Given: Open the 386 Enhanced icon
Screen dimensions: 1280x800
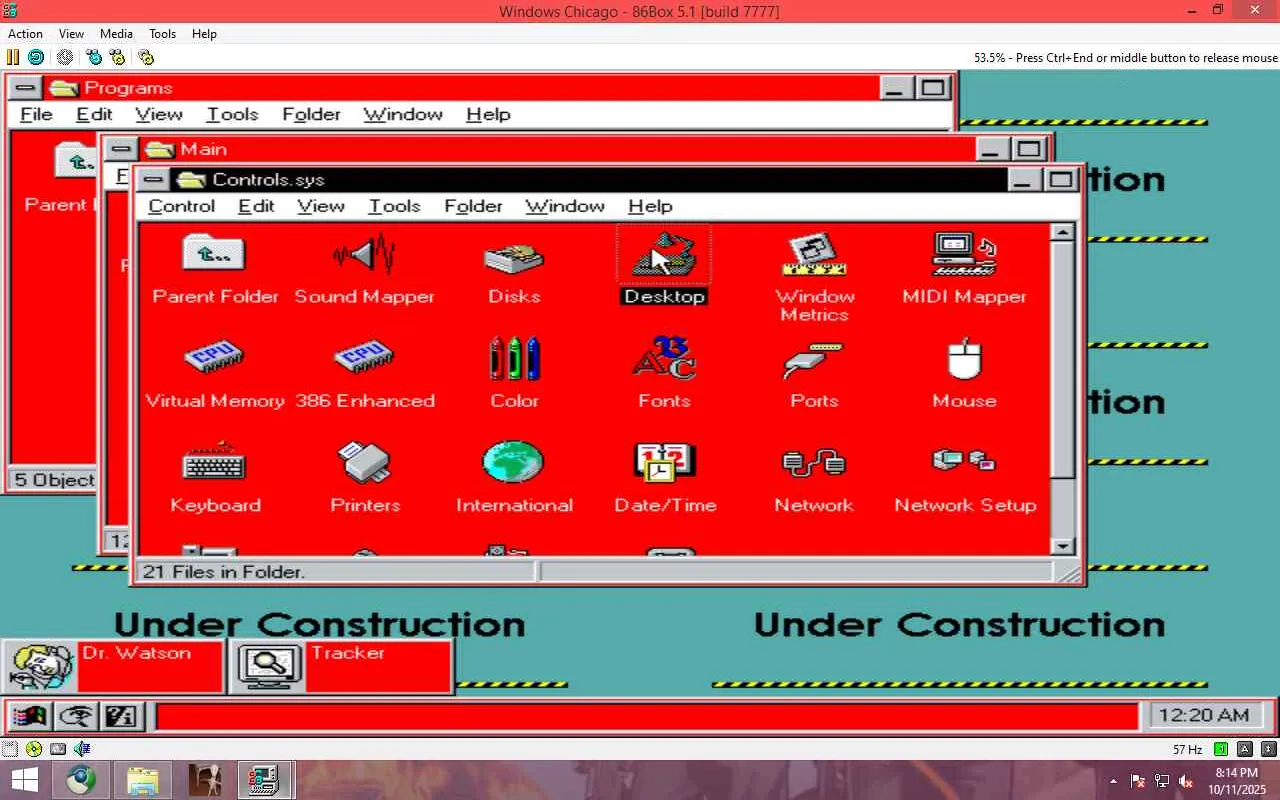Looking at the screenshot, I should point(364,359).
